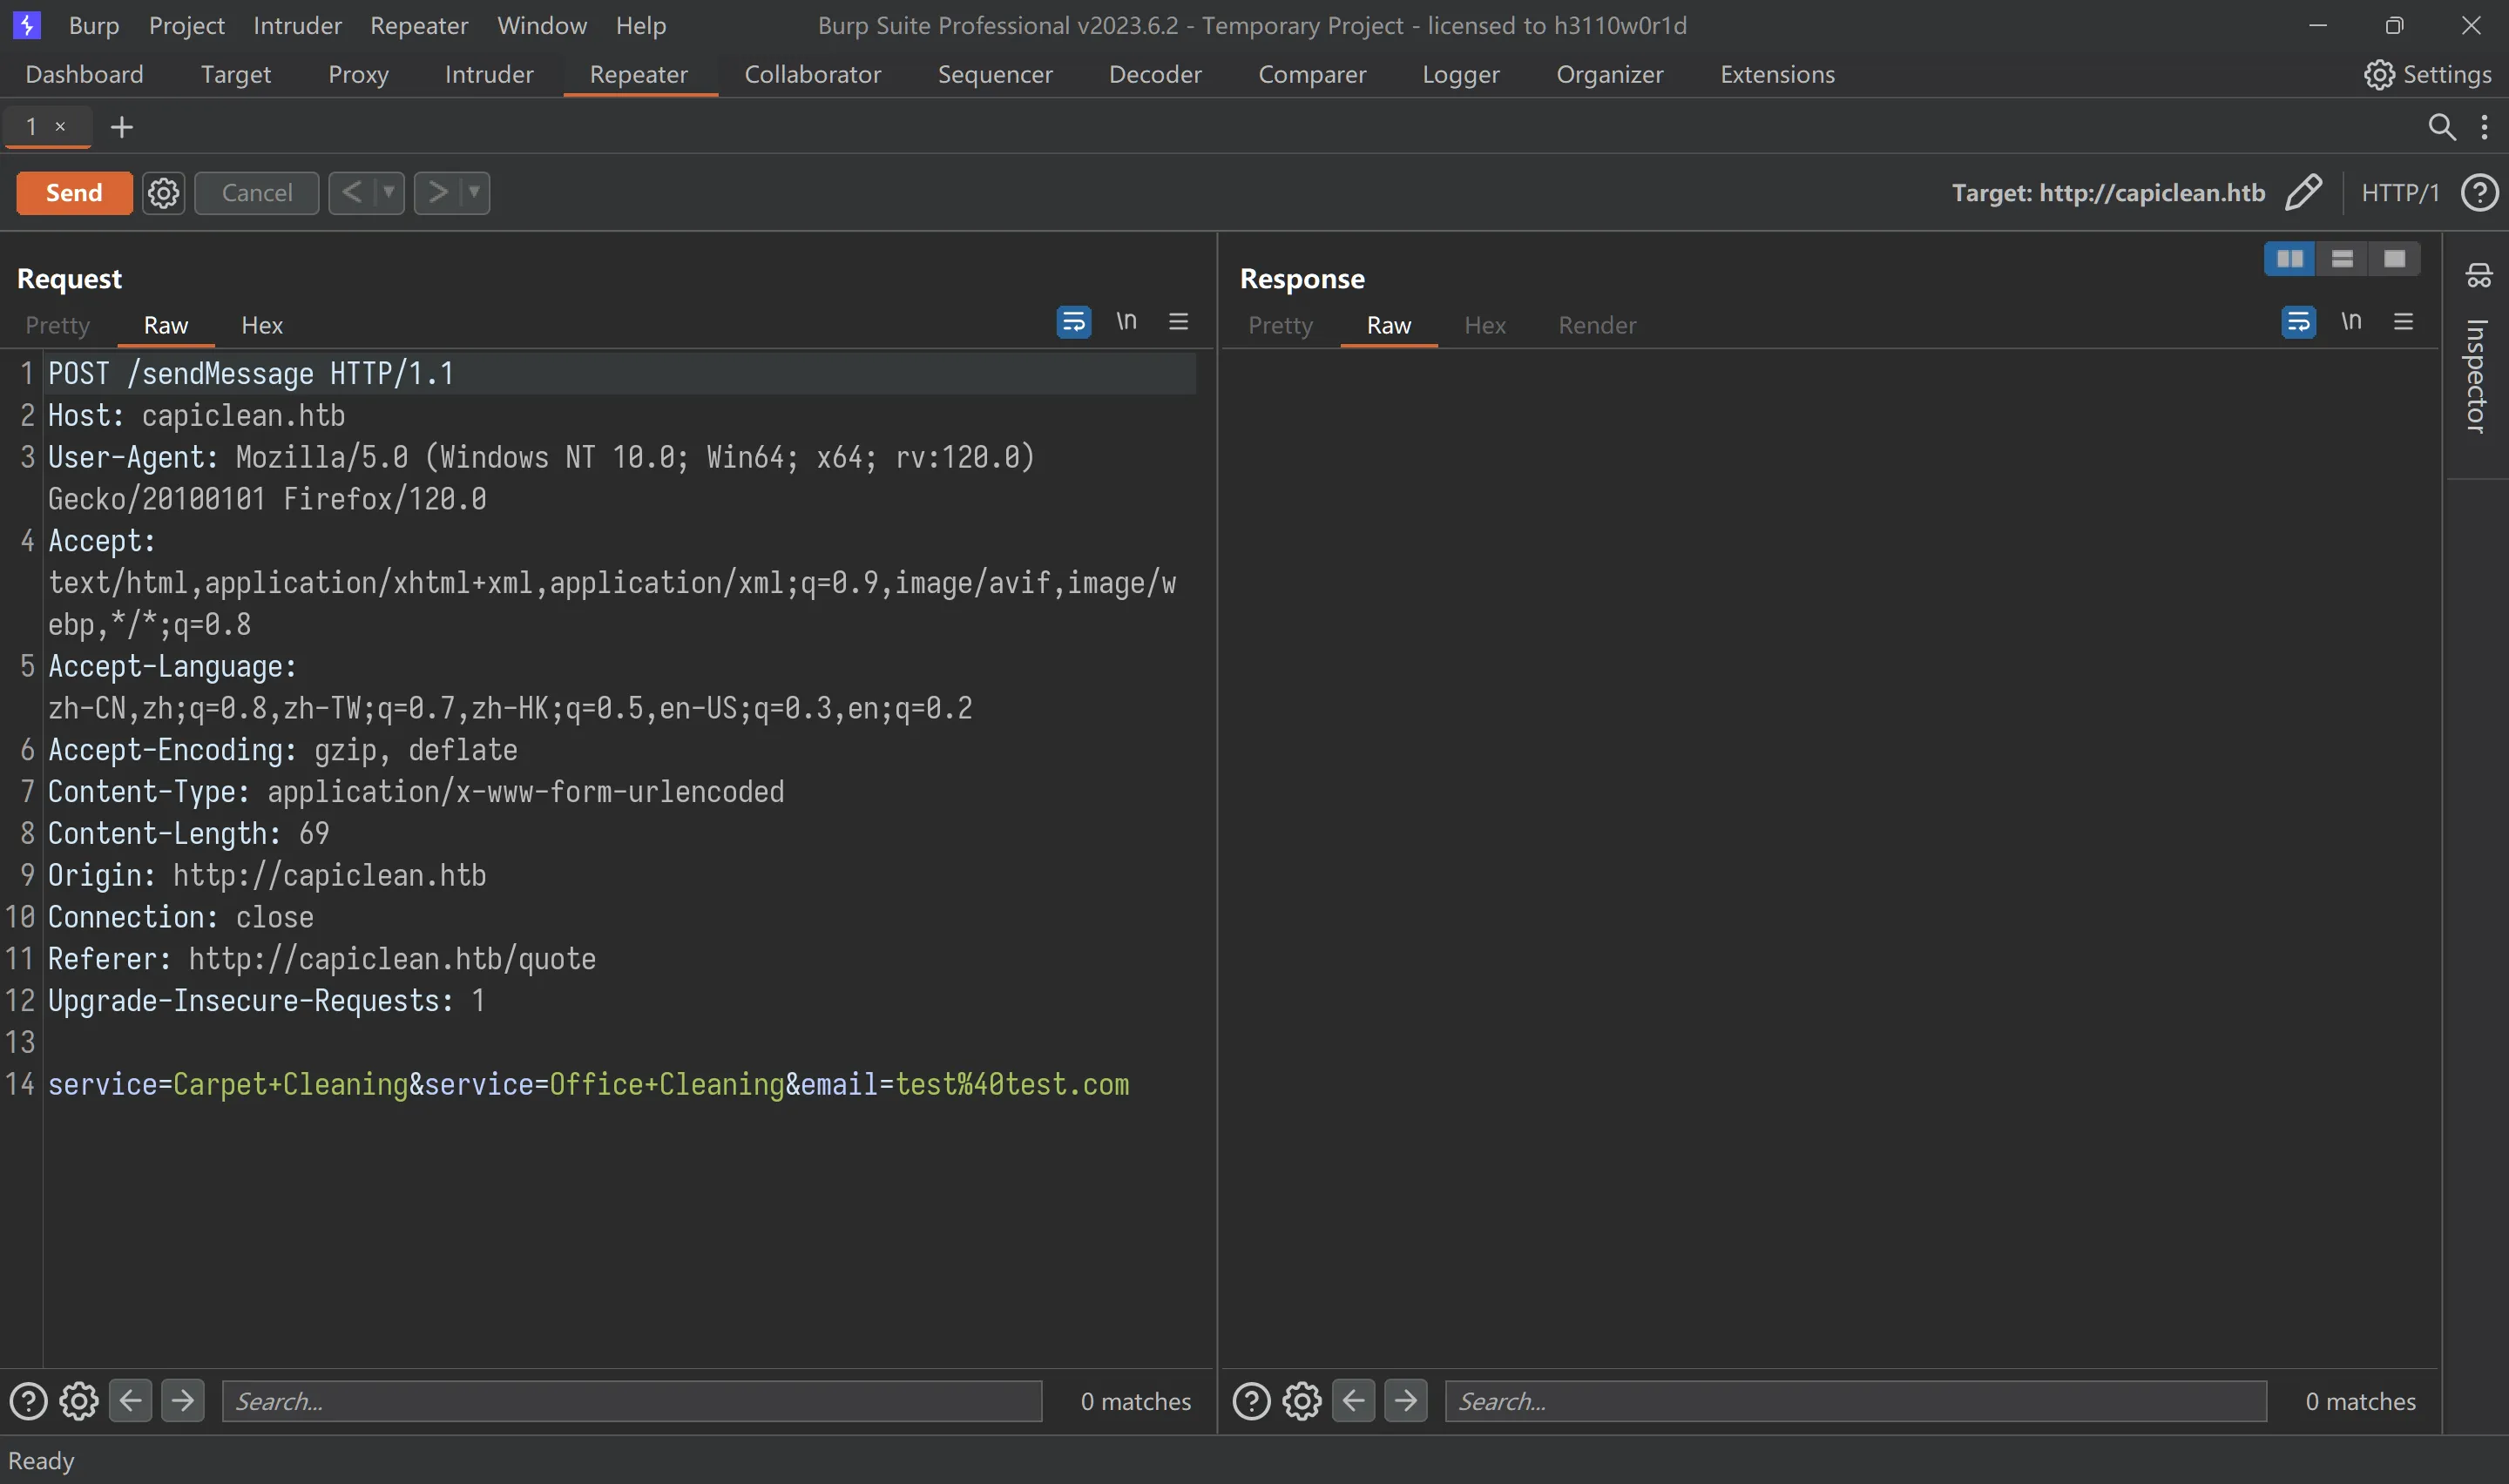Image resolution: width=2509 pixels, height=1484 pixels.
Task: Select combined tabbed layout view
Action: tap(2394, 259)
